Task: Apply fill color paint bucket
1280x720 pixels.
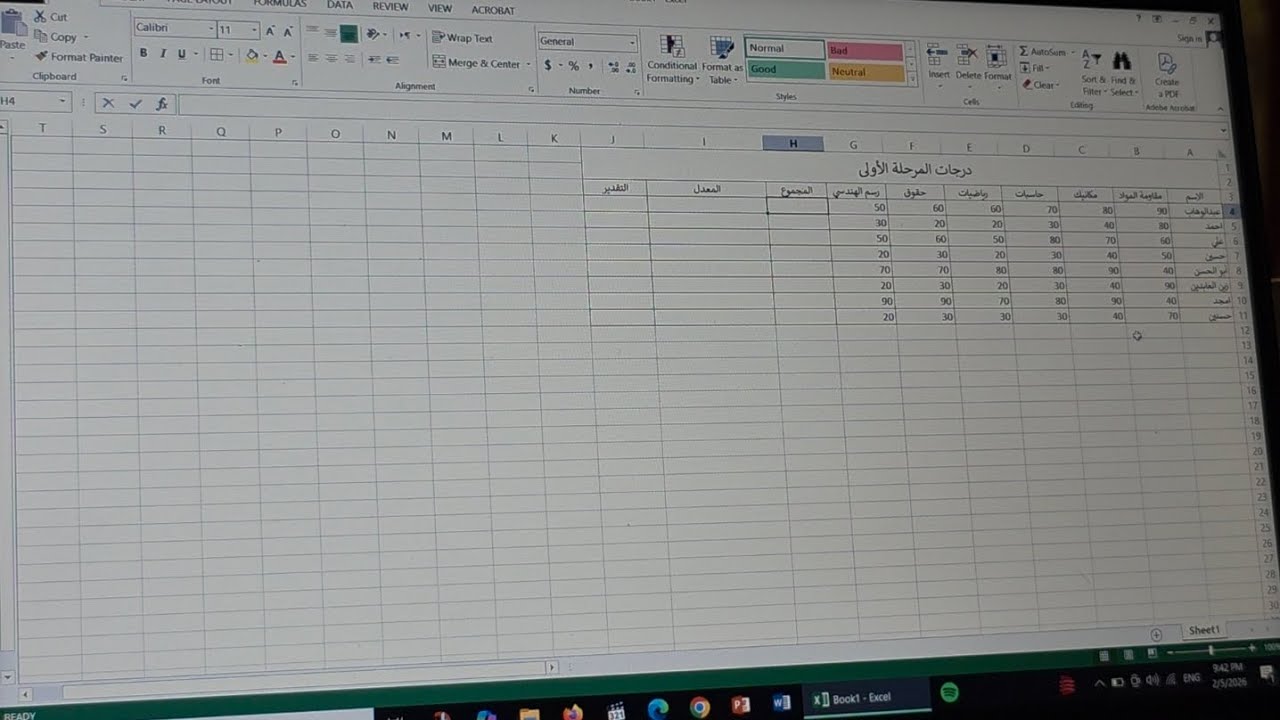Action: 251,55
